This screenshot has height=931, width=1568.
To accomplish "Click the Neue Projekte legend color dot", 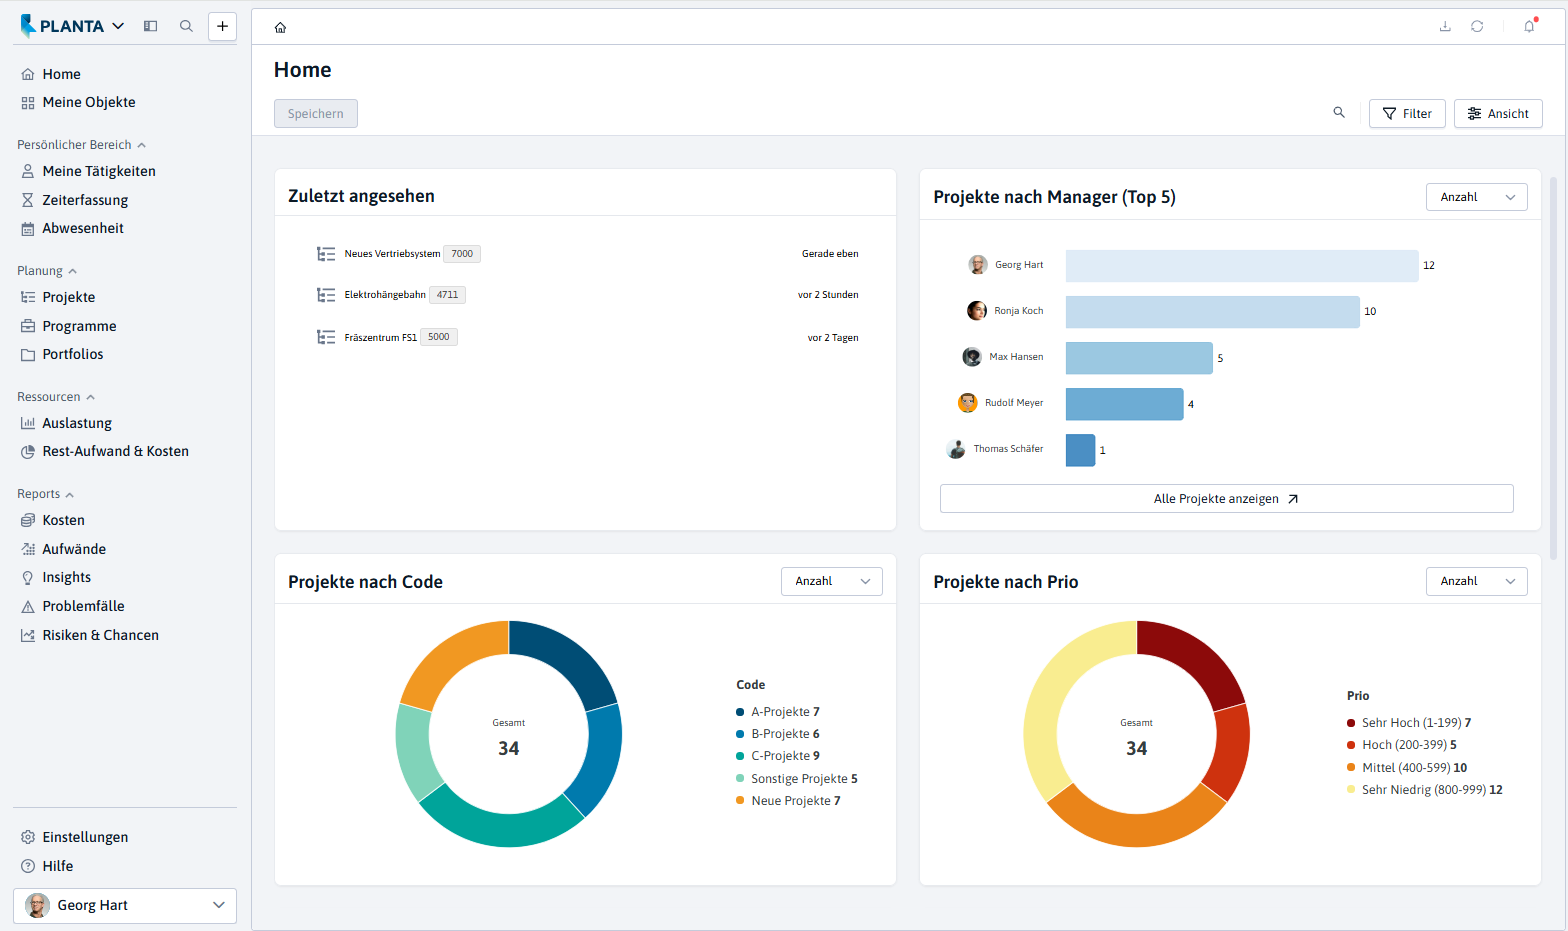I will 740,801.
